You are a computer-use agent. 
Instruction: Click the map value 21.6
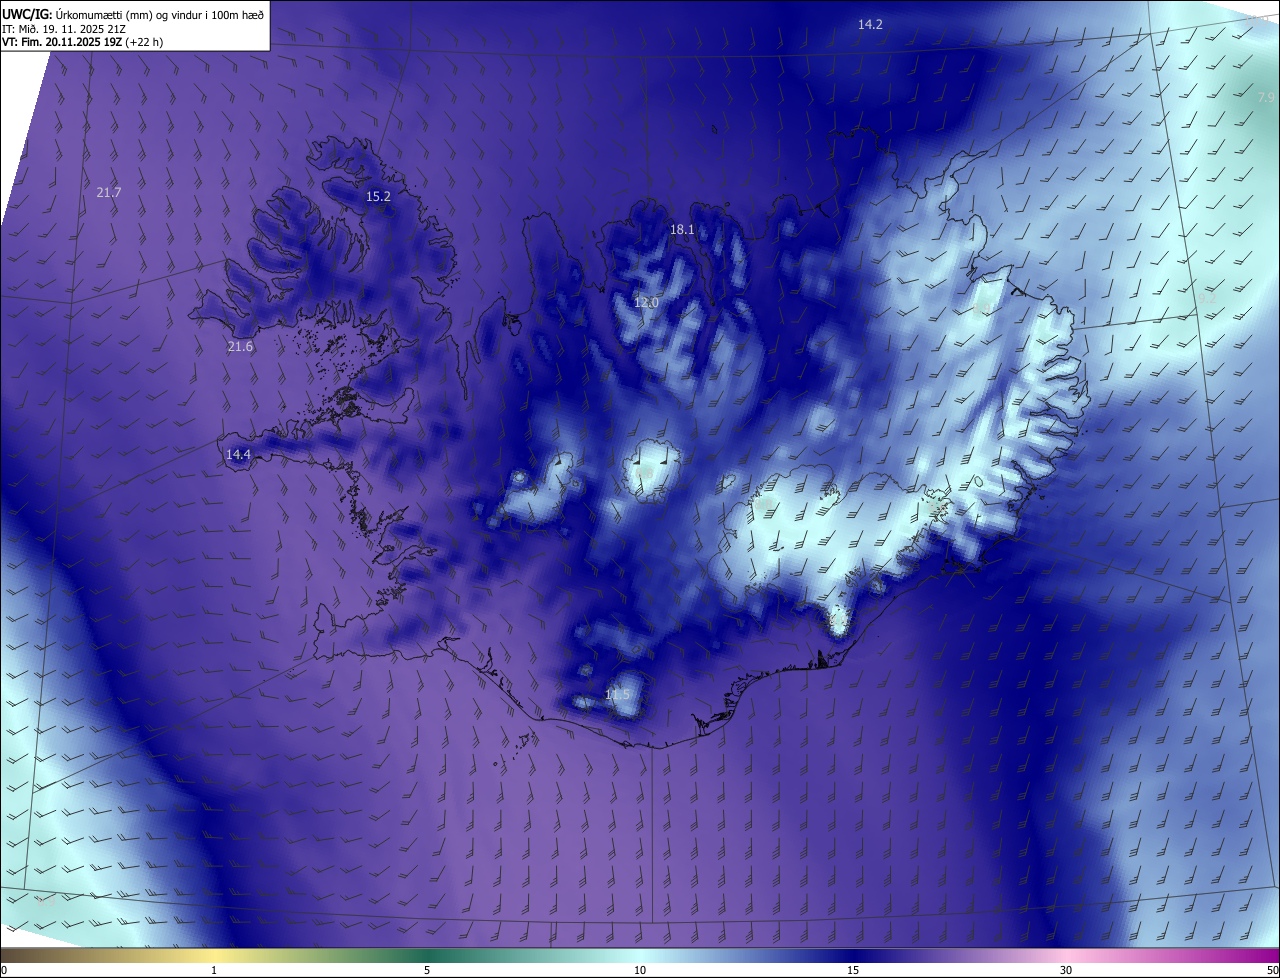pos(240,347)
